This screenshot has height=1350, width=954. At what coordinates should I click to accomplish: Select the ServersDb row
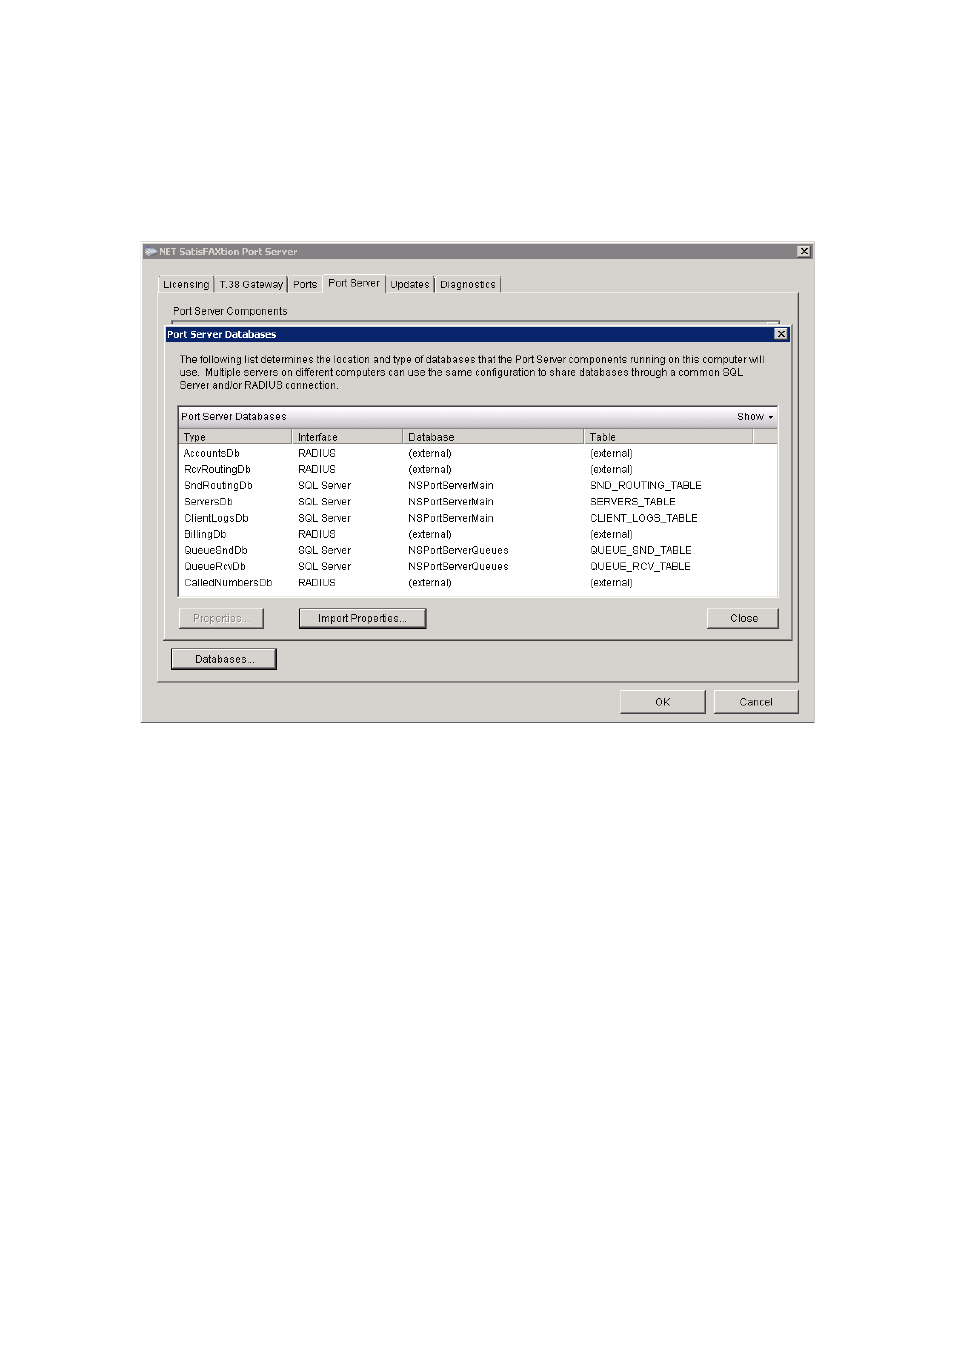pyautogui.click(x=478, y=502)
